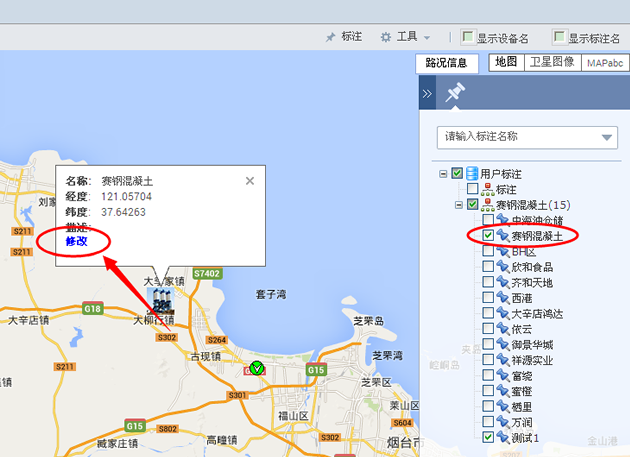Viewport: 630px width, 457px height.
Task: Collapse the 赛钢混凝土(15) group node
Action: 457,205
